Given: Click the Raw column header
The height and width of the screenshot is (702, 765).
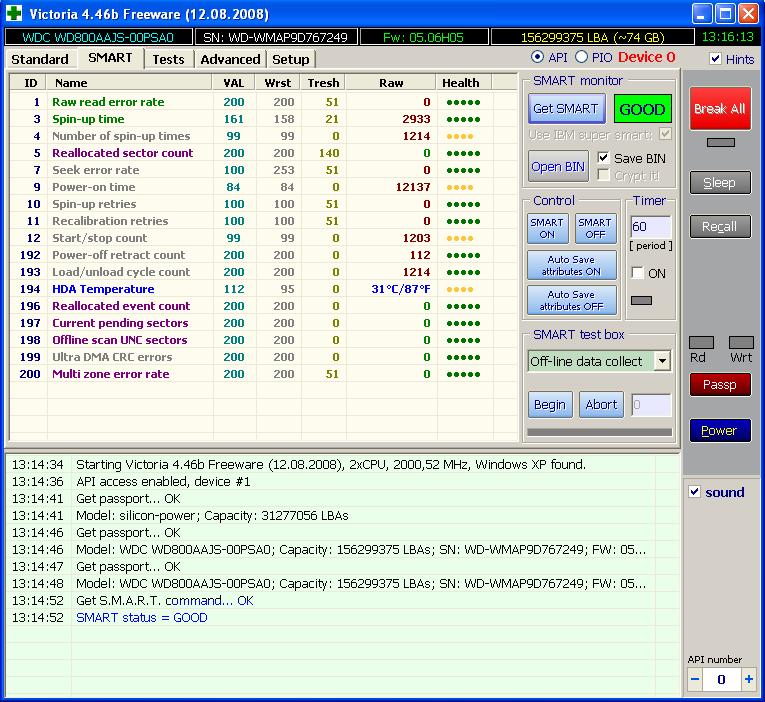Looking at the screenshot, I should pyautogui.click(x=391, y=83).
